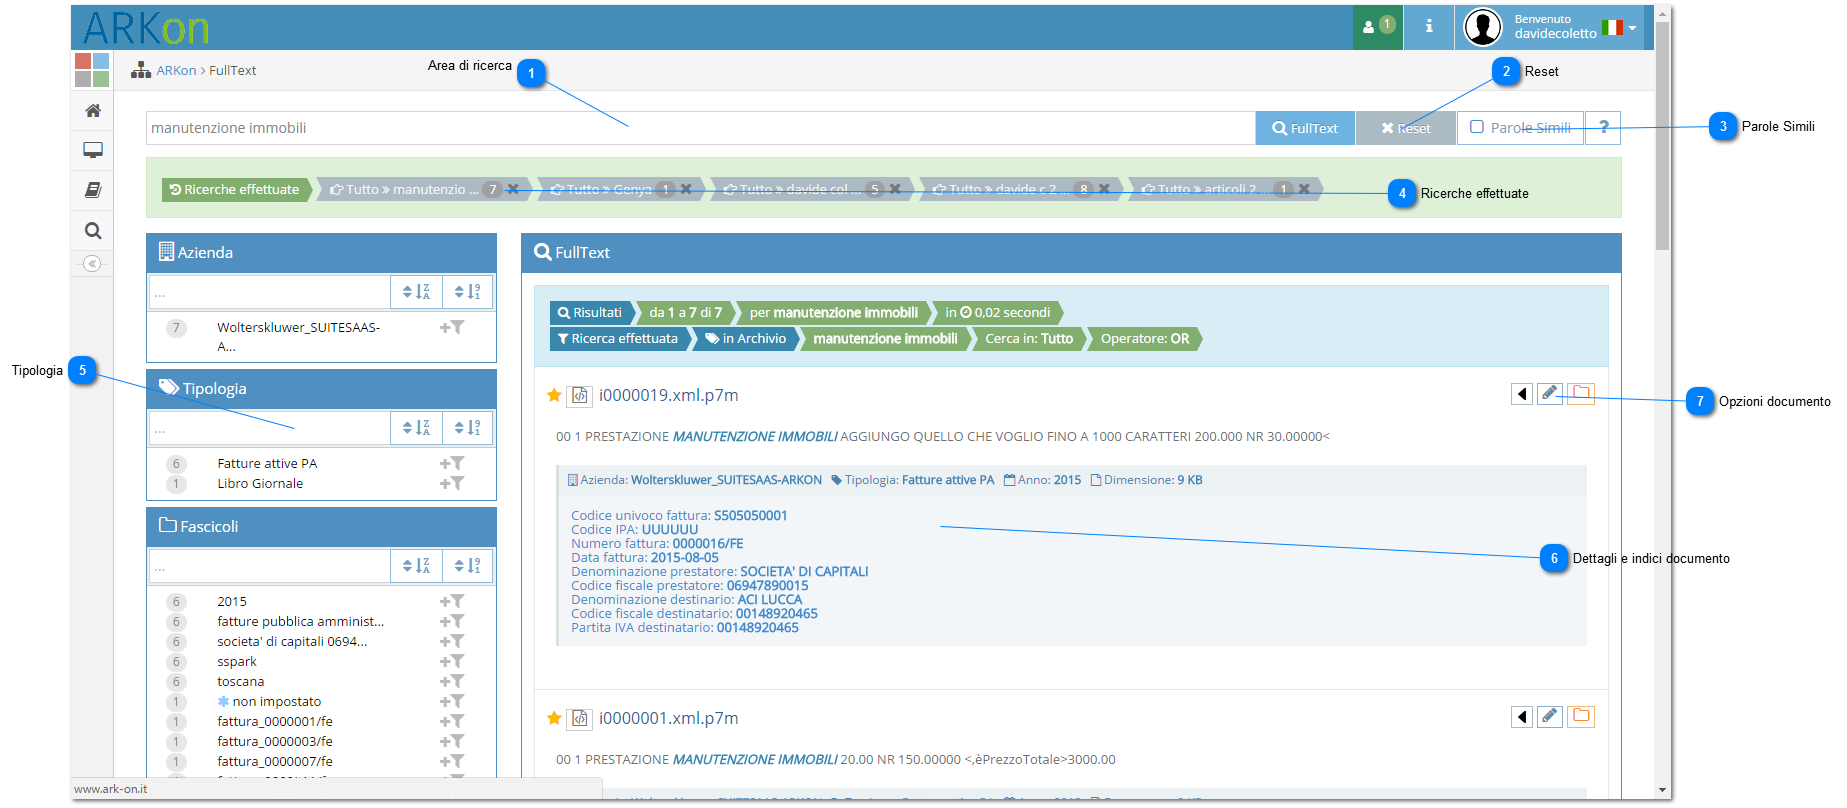Click the 'Cerca in: Tutto' tag
This screenshot has width=1847, height=808.
[x=1029, y=339]
